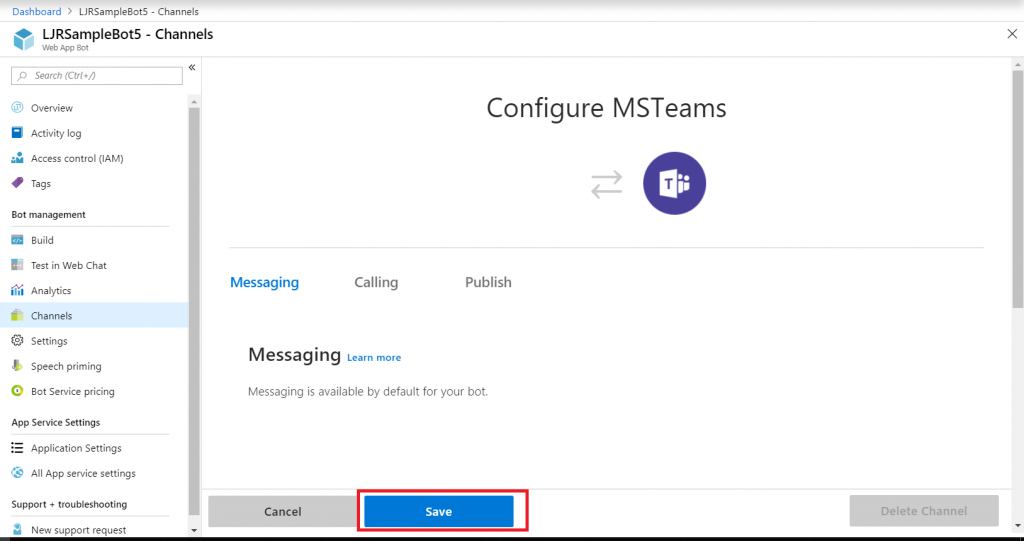The image size is (1024, 541).
Task: Click the Analytics bar chart icon
Action: (18, 290)
